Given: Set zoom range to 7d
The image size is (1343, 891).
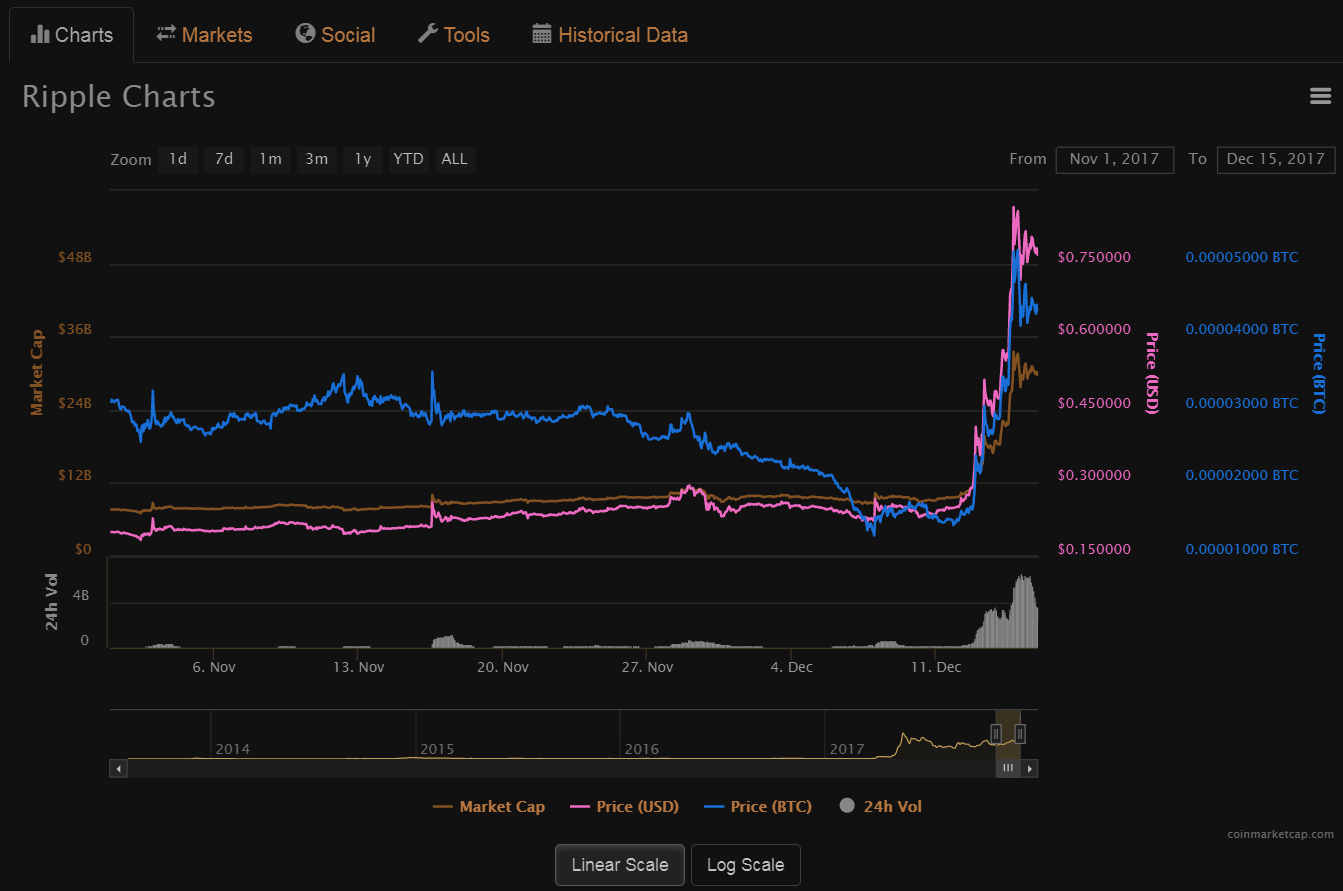Looking at the screenshot, I should pos(224,159).
